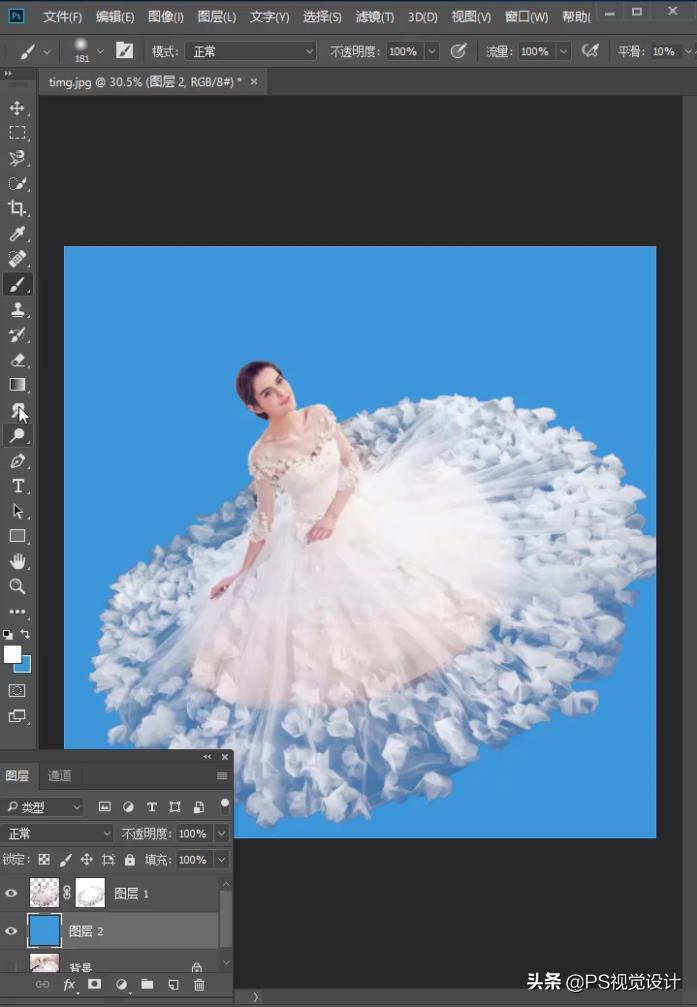This screenshot has height=1007, width=697.
Task: Toggle the lock all button for layer
Action: coord(129,860)
